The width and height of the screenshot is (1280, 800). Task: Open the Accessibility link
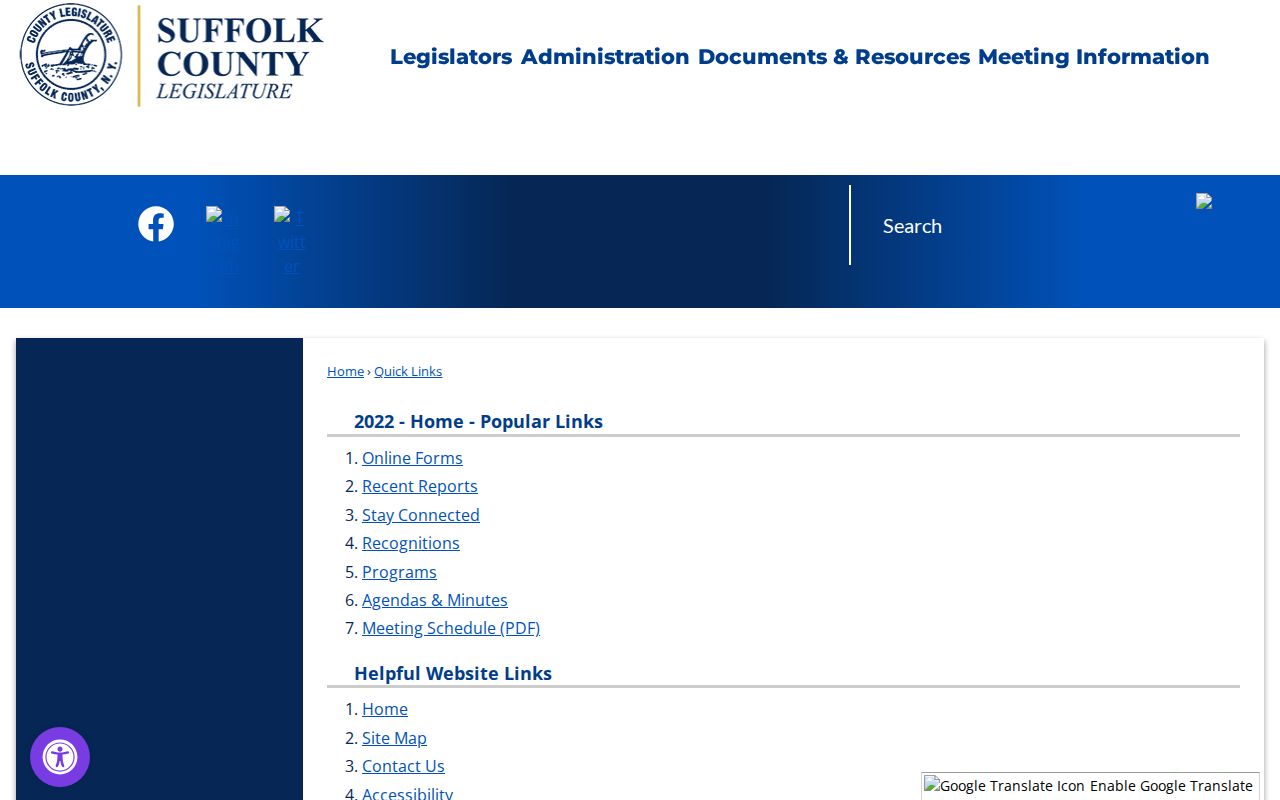[407, 794]
